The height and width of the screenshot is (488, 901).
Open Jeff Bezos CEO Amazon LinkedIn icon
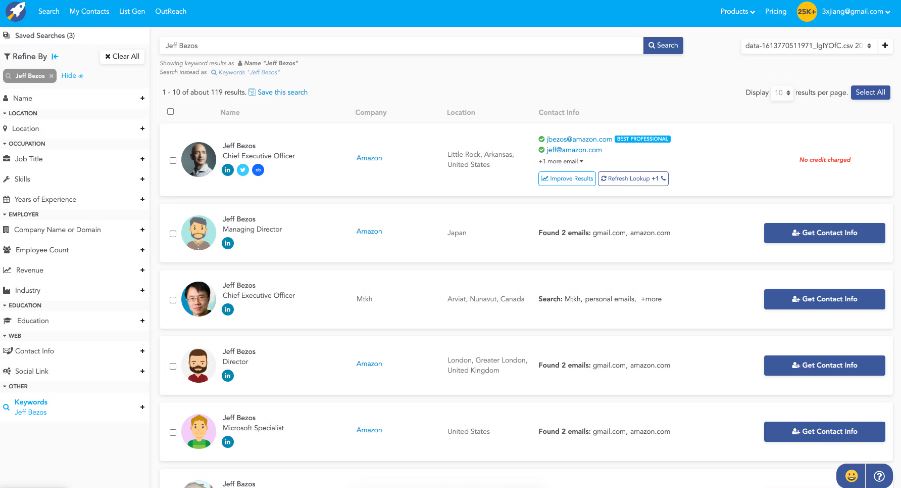coord(228,170)
